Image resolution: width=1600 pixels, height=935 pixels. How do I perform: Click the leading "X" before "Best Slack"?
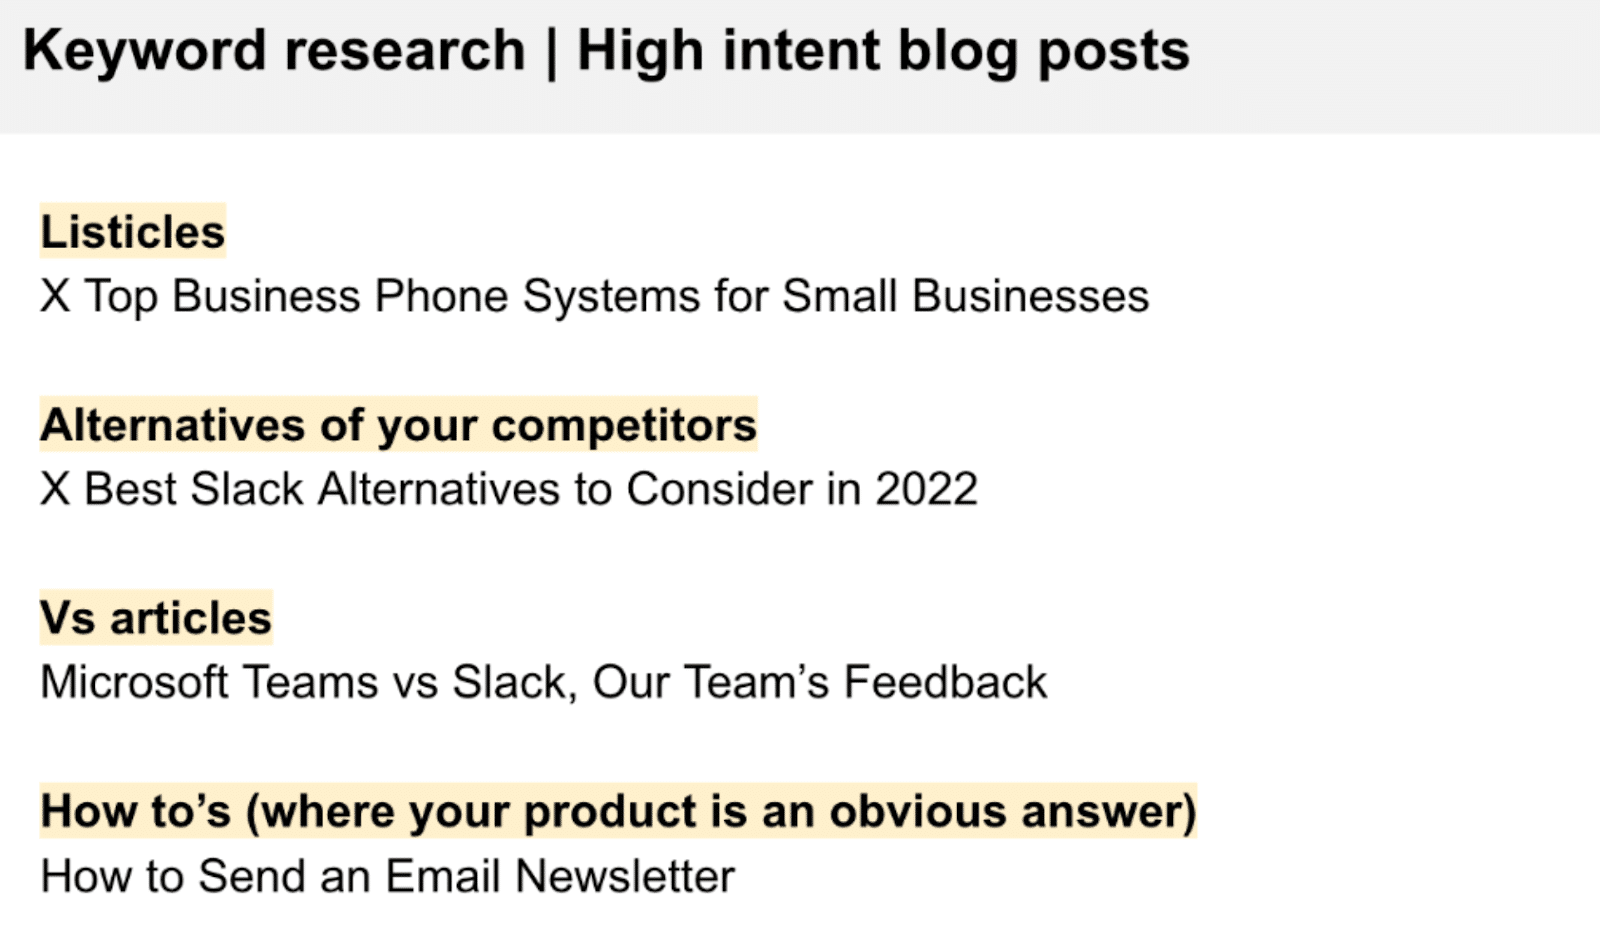coord(55,490)
